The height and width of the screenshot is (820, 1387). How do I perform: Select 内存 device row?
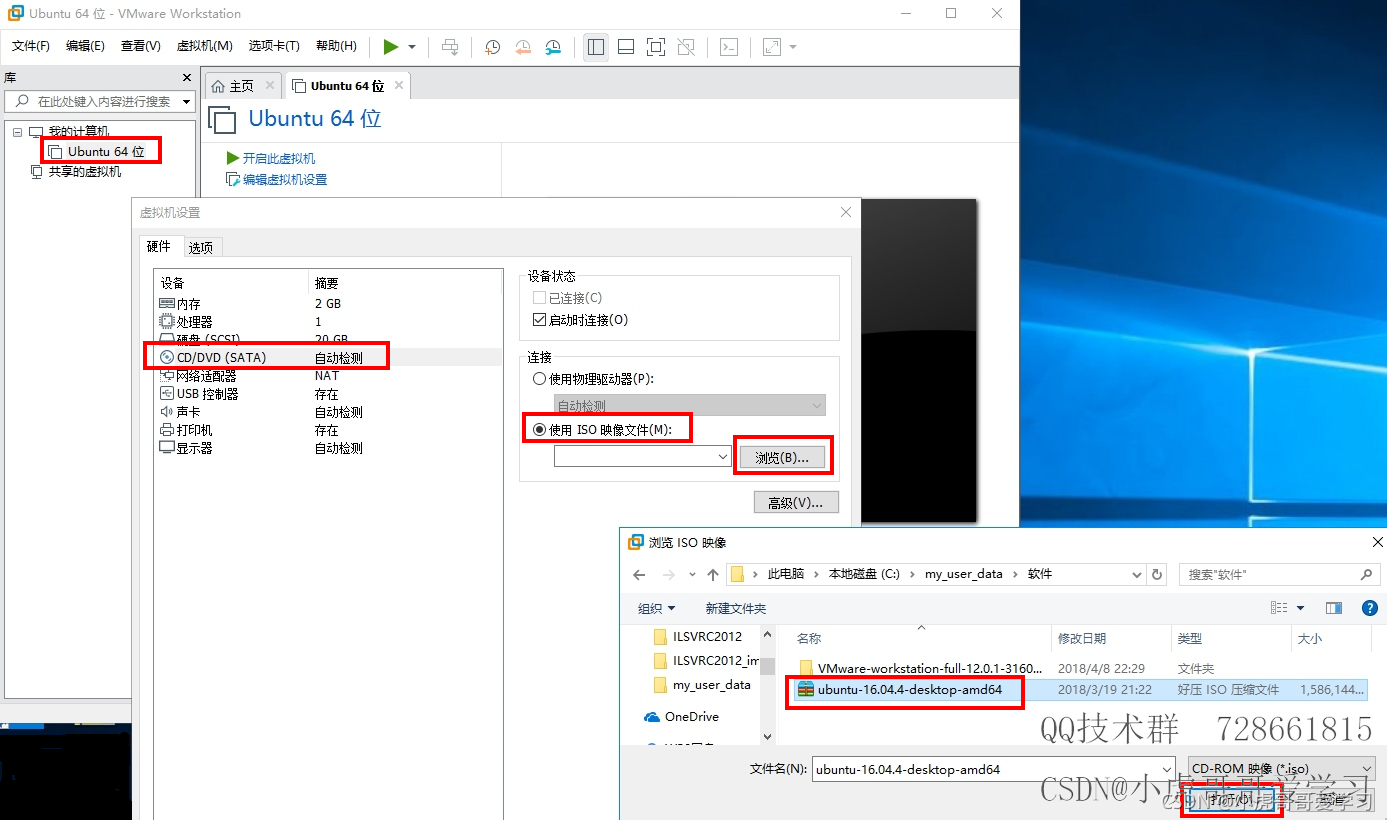pyautogui.click(x=330, y=303)
